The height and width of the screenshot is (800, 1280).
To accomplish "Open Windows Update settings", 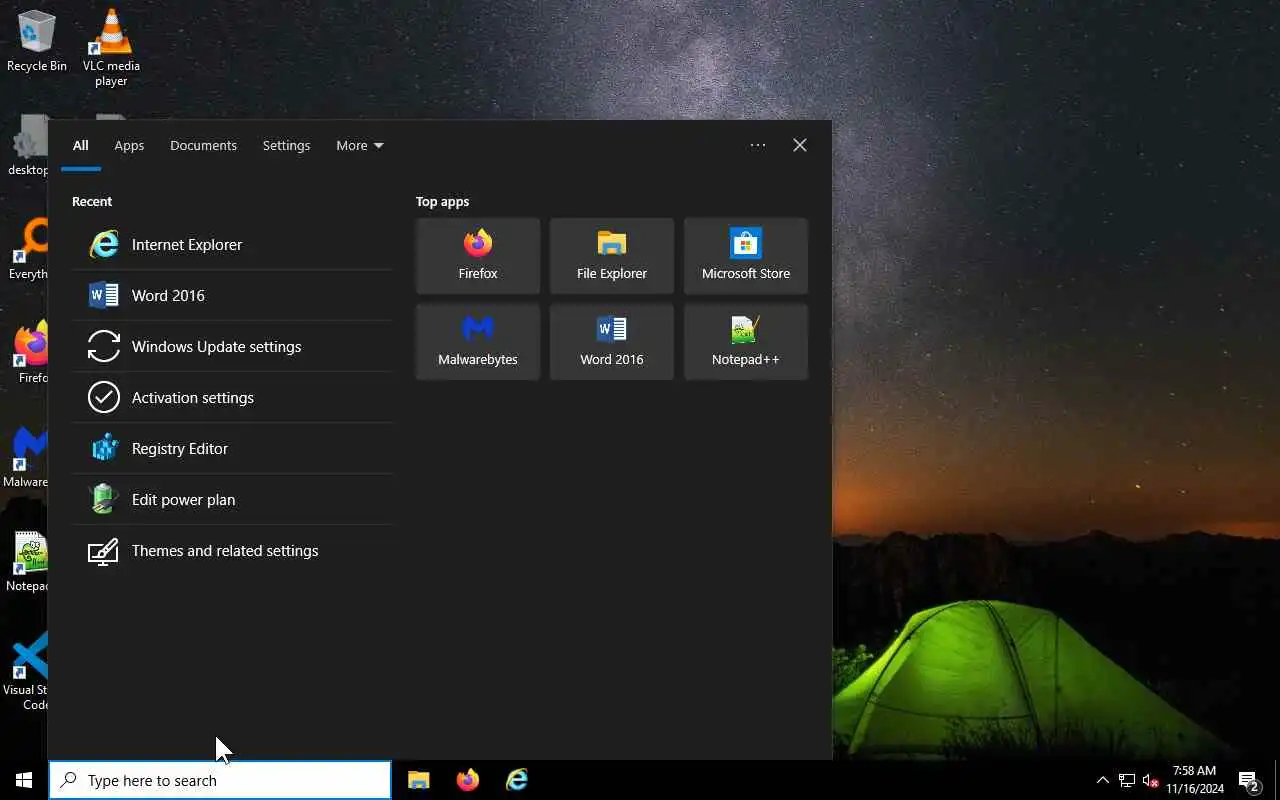I will 232,346.
